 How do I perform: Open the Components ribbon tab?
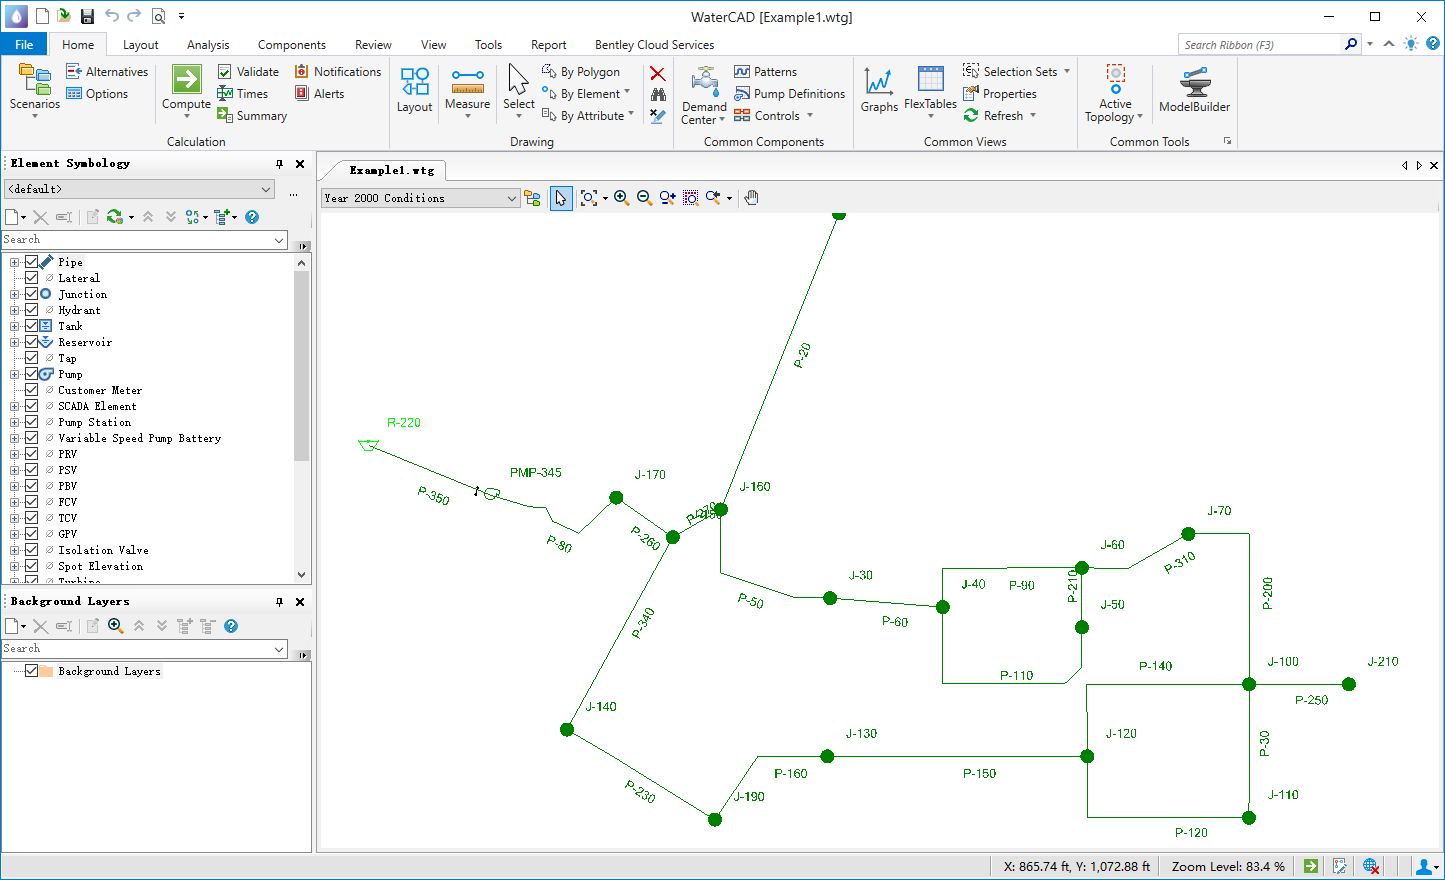(x=291, y=45)
